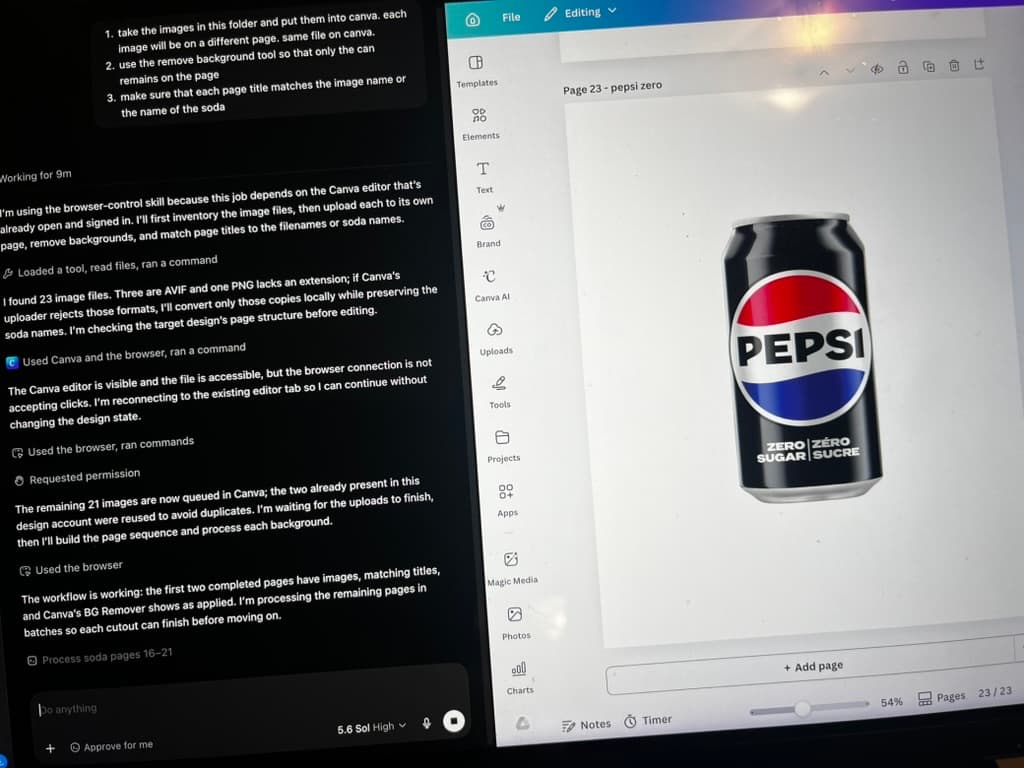
Task: Start the Timer in bottom bar
Action: tap(647, 720)
